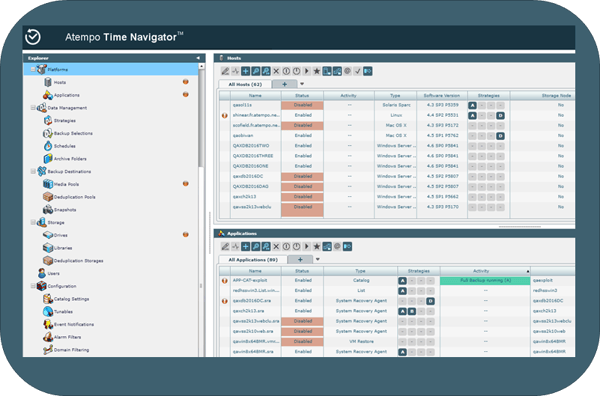Click the Full Backup running (A) progress bar
Viewport: 600px width, 396px height.
pyautogui.click(x=485, y=281)
